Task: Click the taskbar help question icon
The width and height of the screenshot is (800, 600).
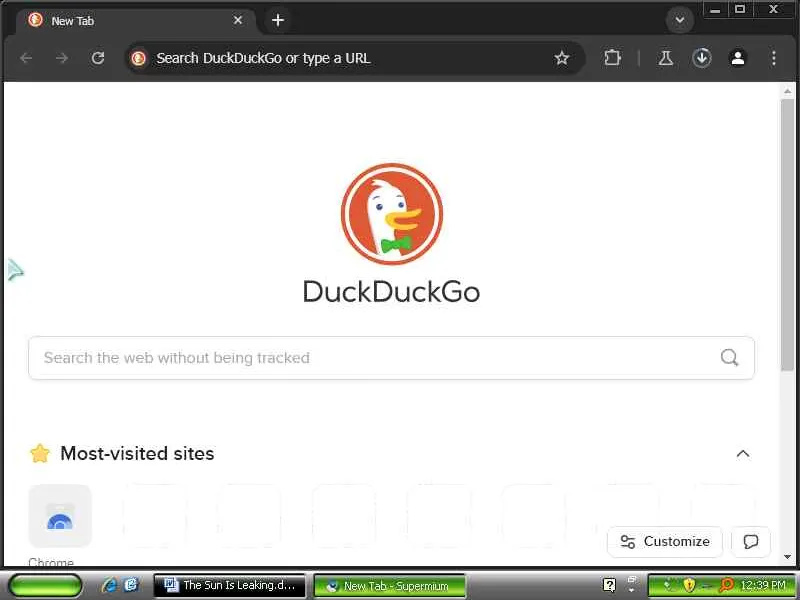Action: (609, 585)
